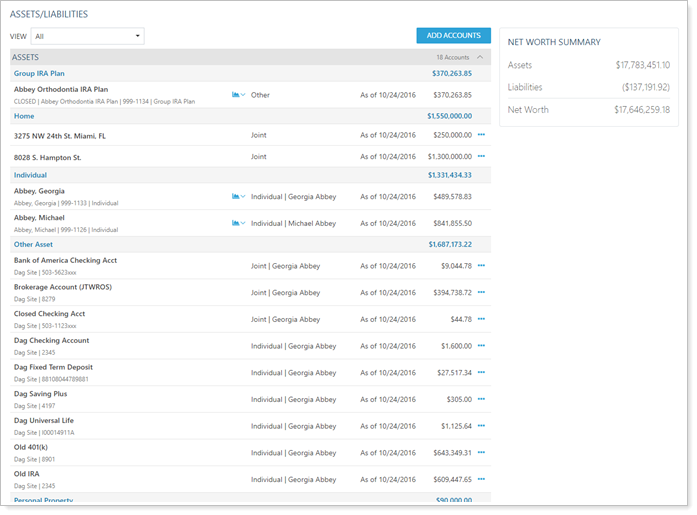Click ellipsis for Bank of America Checking Acct
Screen dimensions: 697x515
(x=481, y=266)
